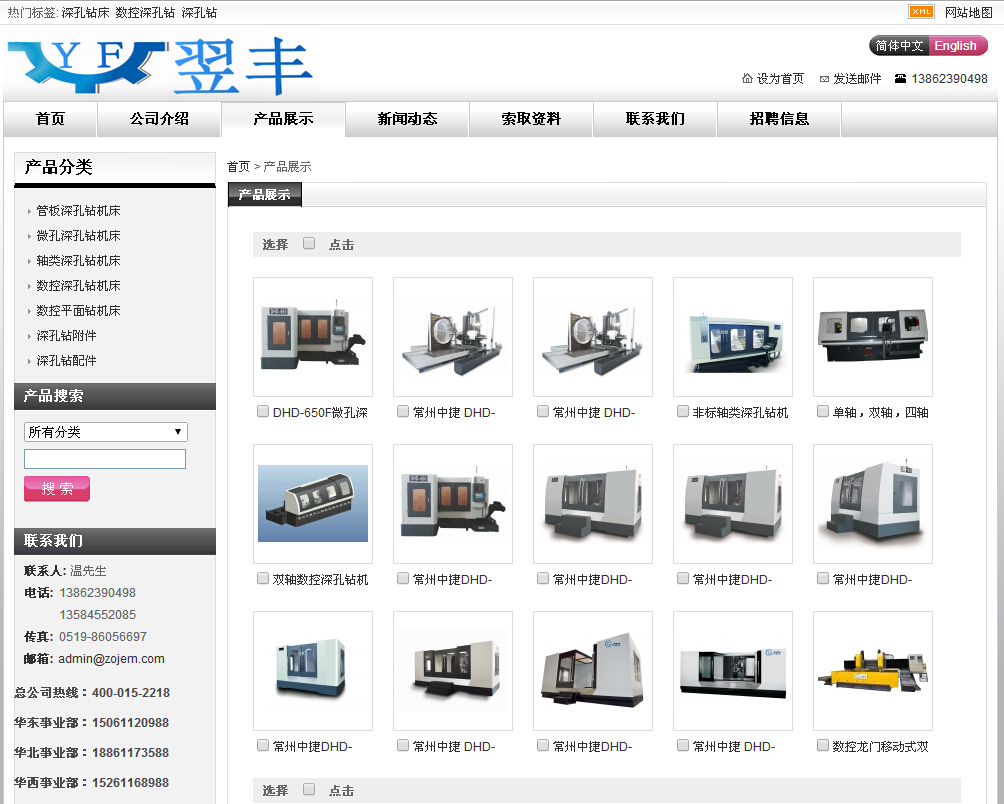Open 招聘信息 navigation item
The width and height of the screenshot is (1004, 804).
click(779, 119)
